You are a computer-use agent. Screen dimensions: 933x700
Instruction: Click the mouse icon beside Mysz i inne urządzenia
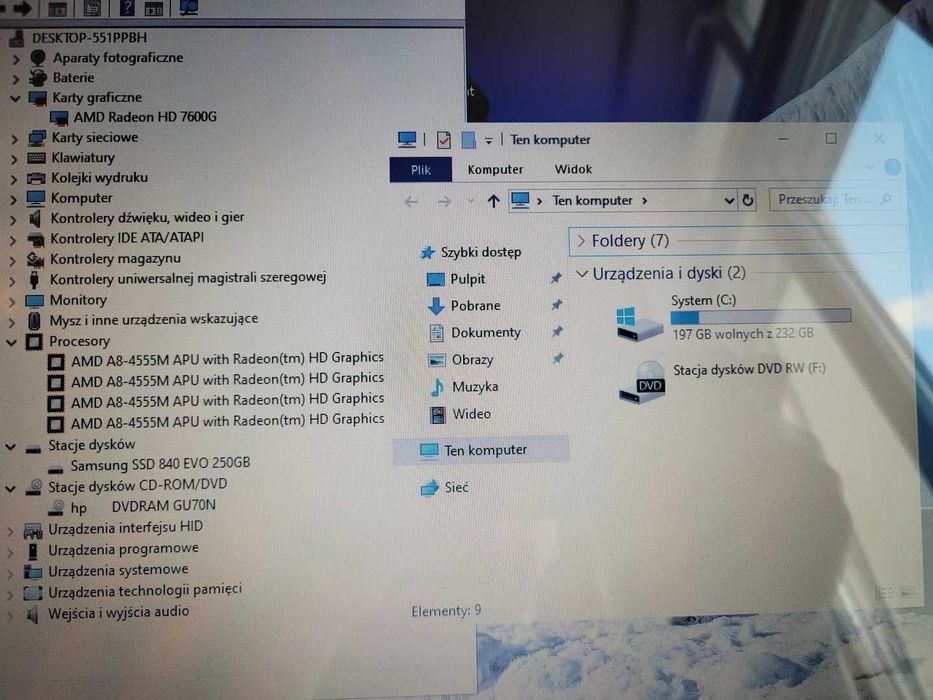[x=34, y=320]
